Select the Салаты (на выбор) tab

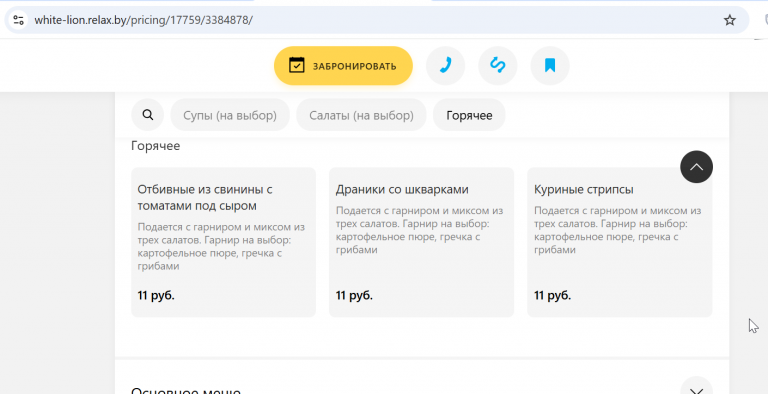pyautogui.click(x=361, y=115)
